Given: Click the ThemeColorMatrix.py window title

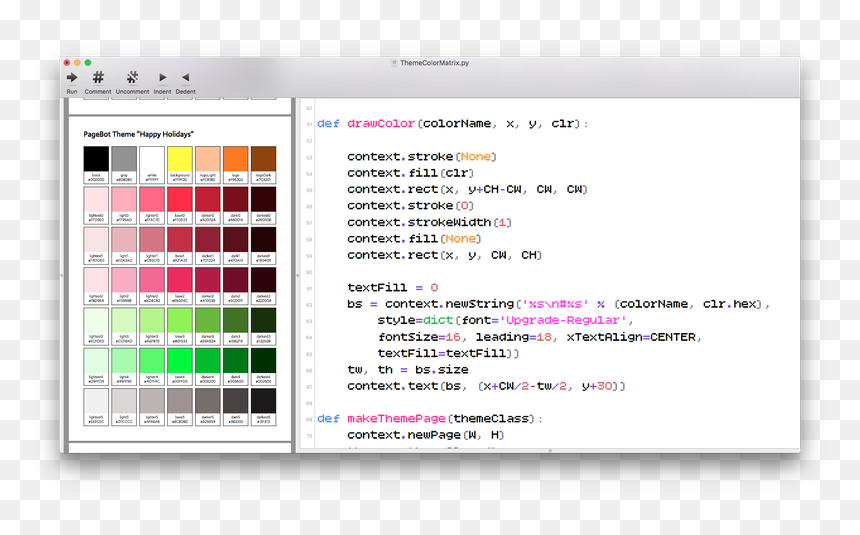Looking at the screenshot, I should pyautogui.click(x=434, y=63).
